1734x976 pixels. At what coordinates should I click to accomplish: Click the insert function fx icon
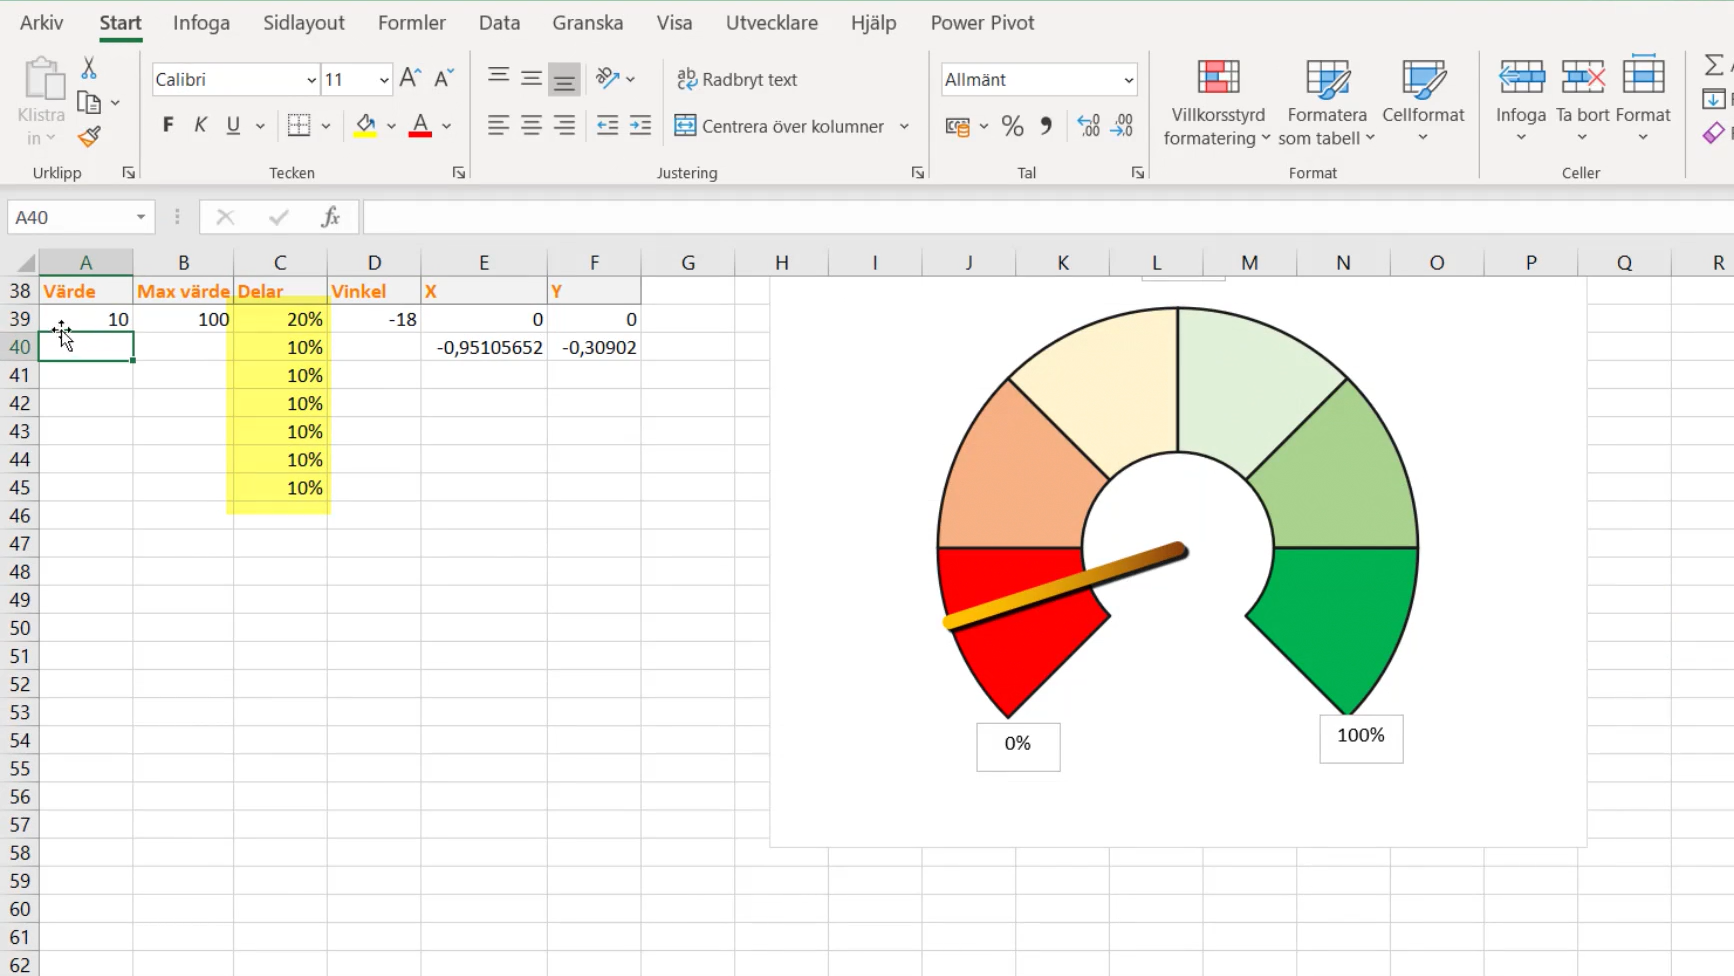tap(330, 217)
